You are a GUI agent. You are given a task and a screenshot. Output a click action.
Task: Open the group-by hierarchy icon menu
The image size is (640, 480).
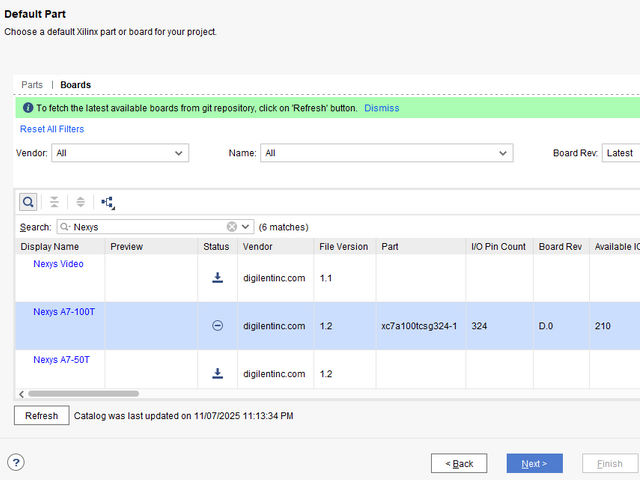[x=108, y=202]
